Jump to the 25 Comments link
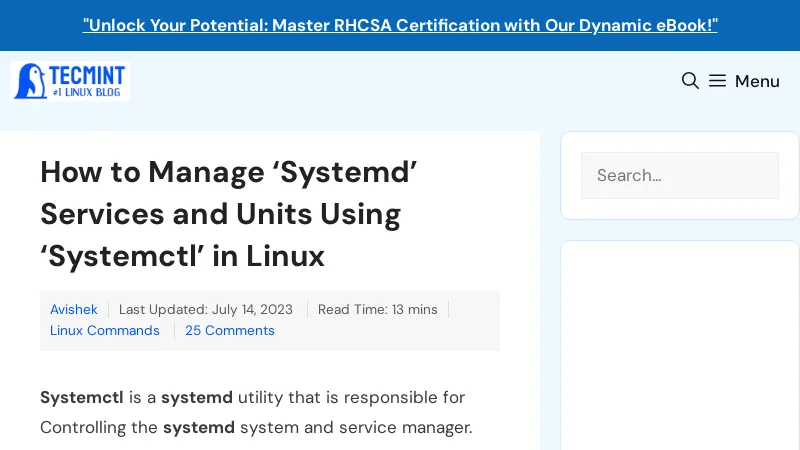The image size is (800, 450). point(229,330)
